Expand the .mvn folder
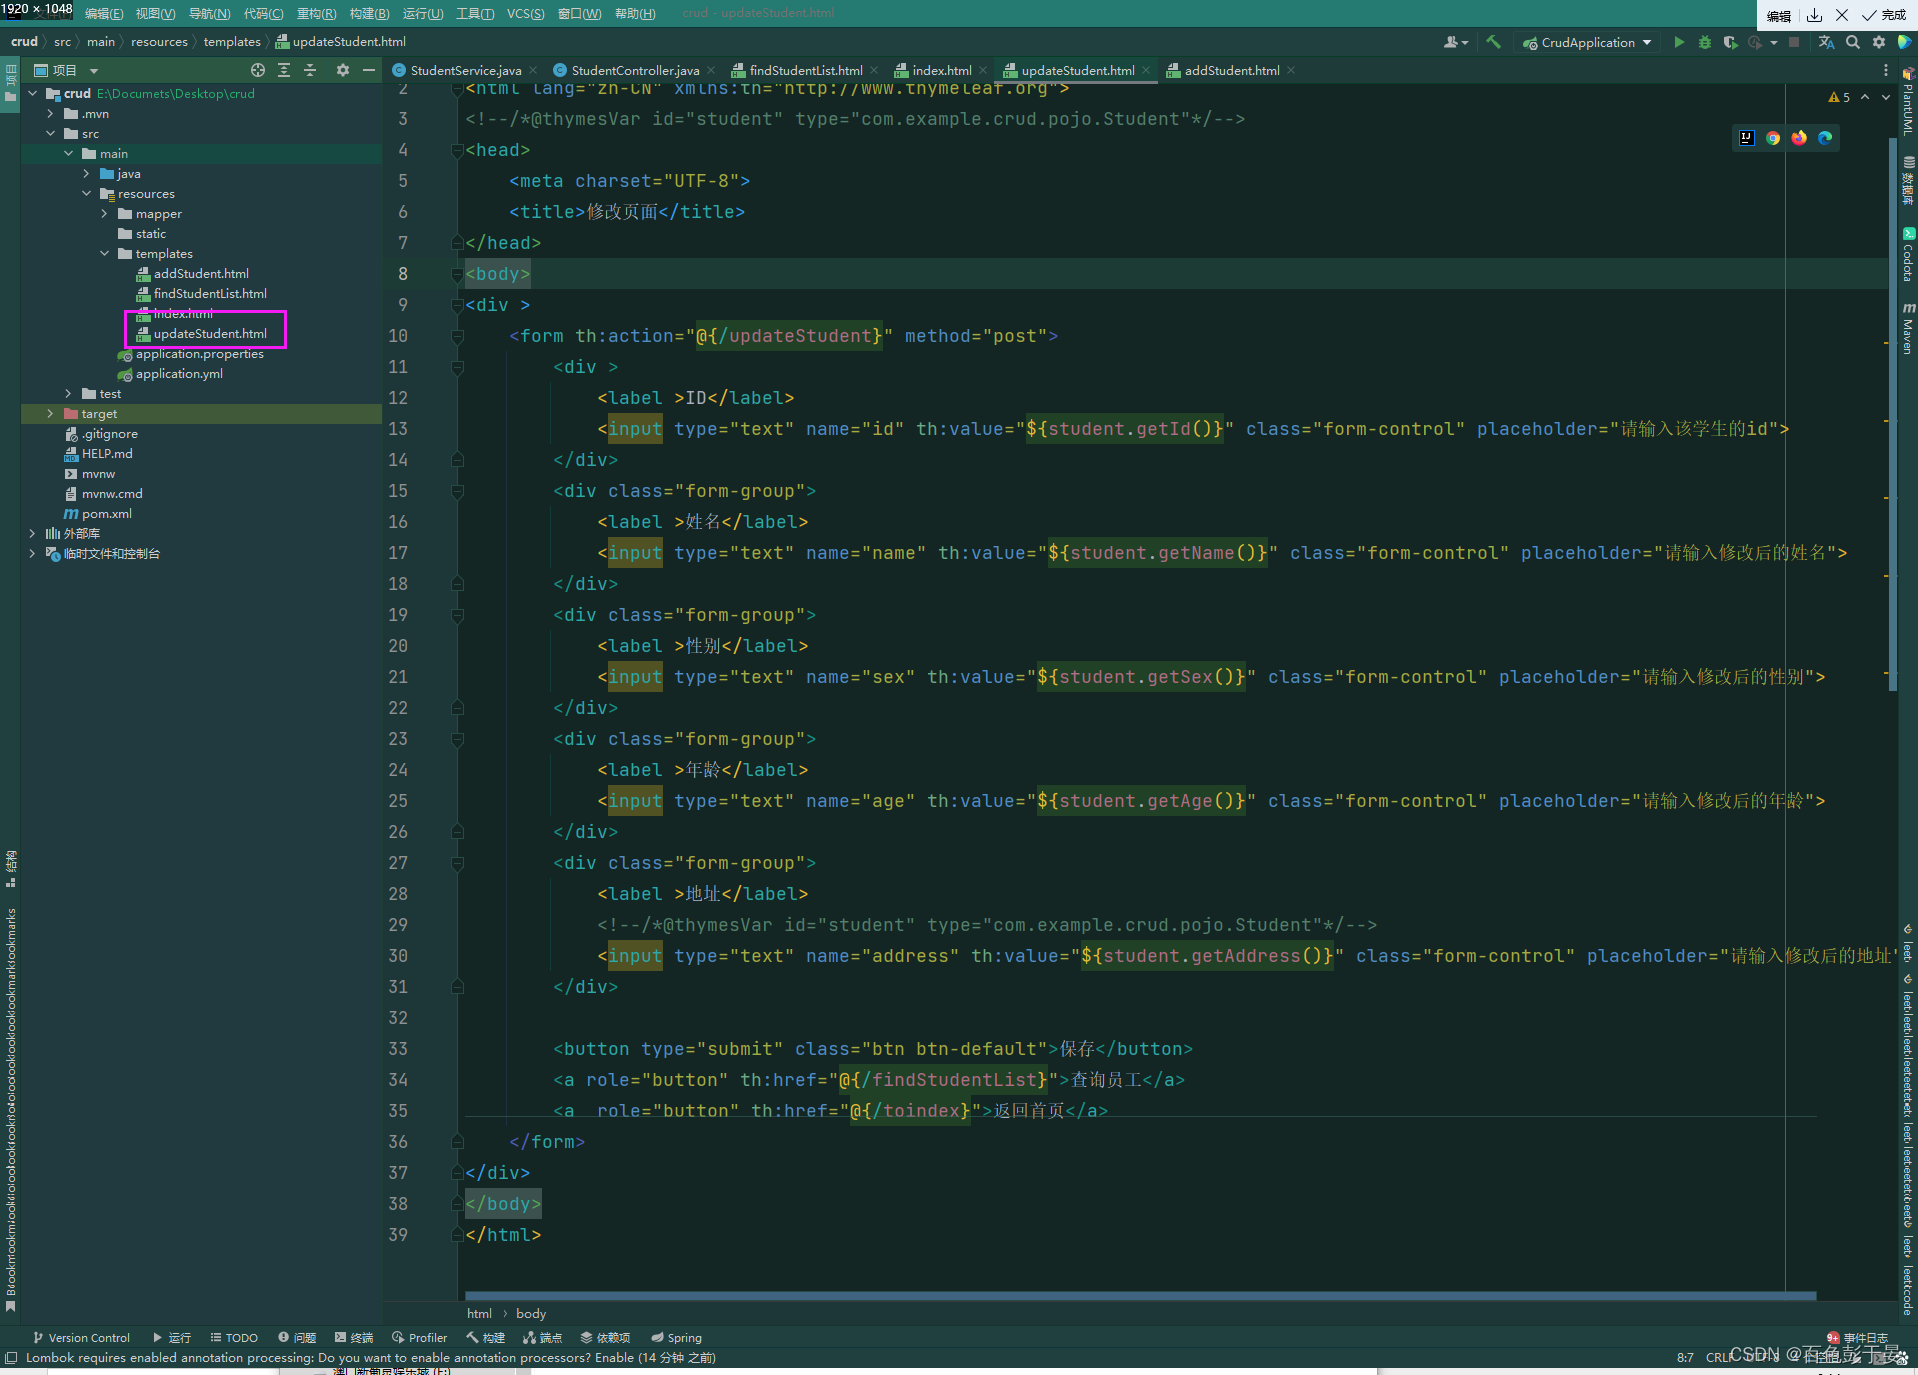The width and height of the screenshot is (1918, 1375). pyautogui.click(x=50, y=113)
